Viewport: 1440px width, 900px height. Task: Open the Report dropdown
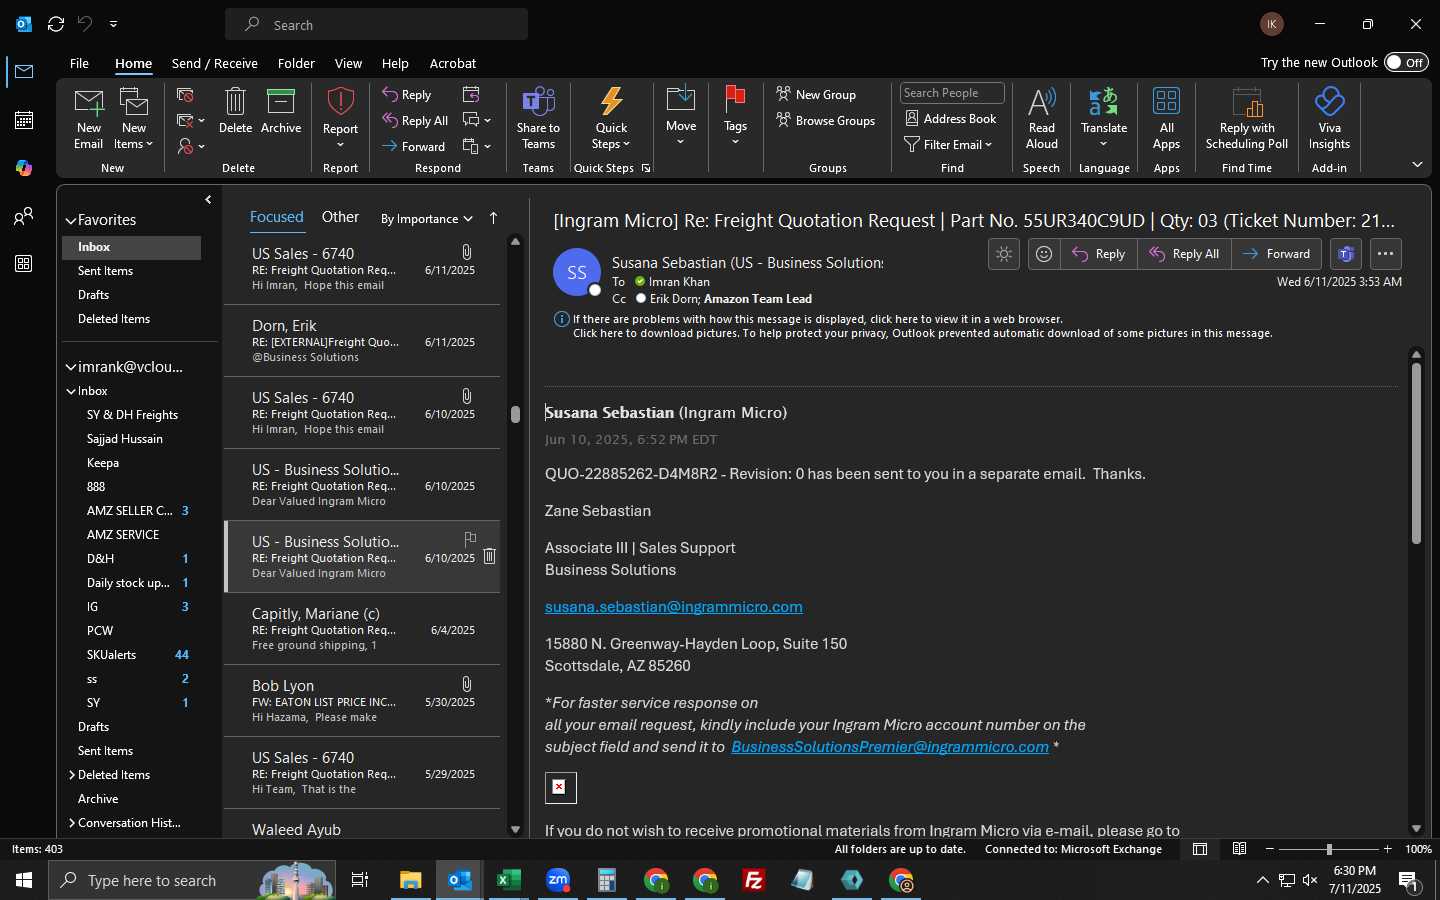click(x=340, y=118)
